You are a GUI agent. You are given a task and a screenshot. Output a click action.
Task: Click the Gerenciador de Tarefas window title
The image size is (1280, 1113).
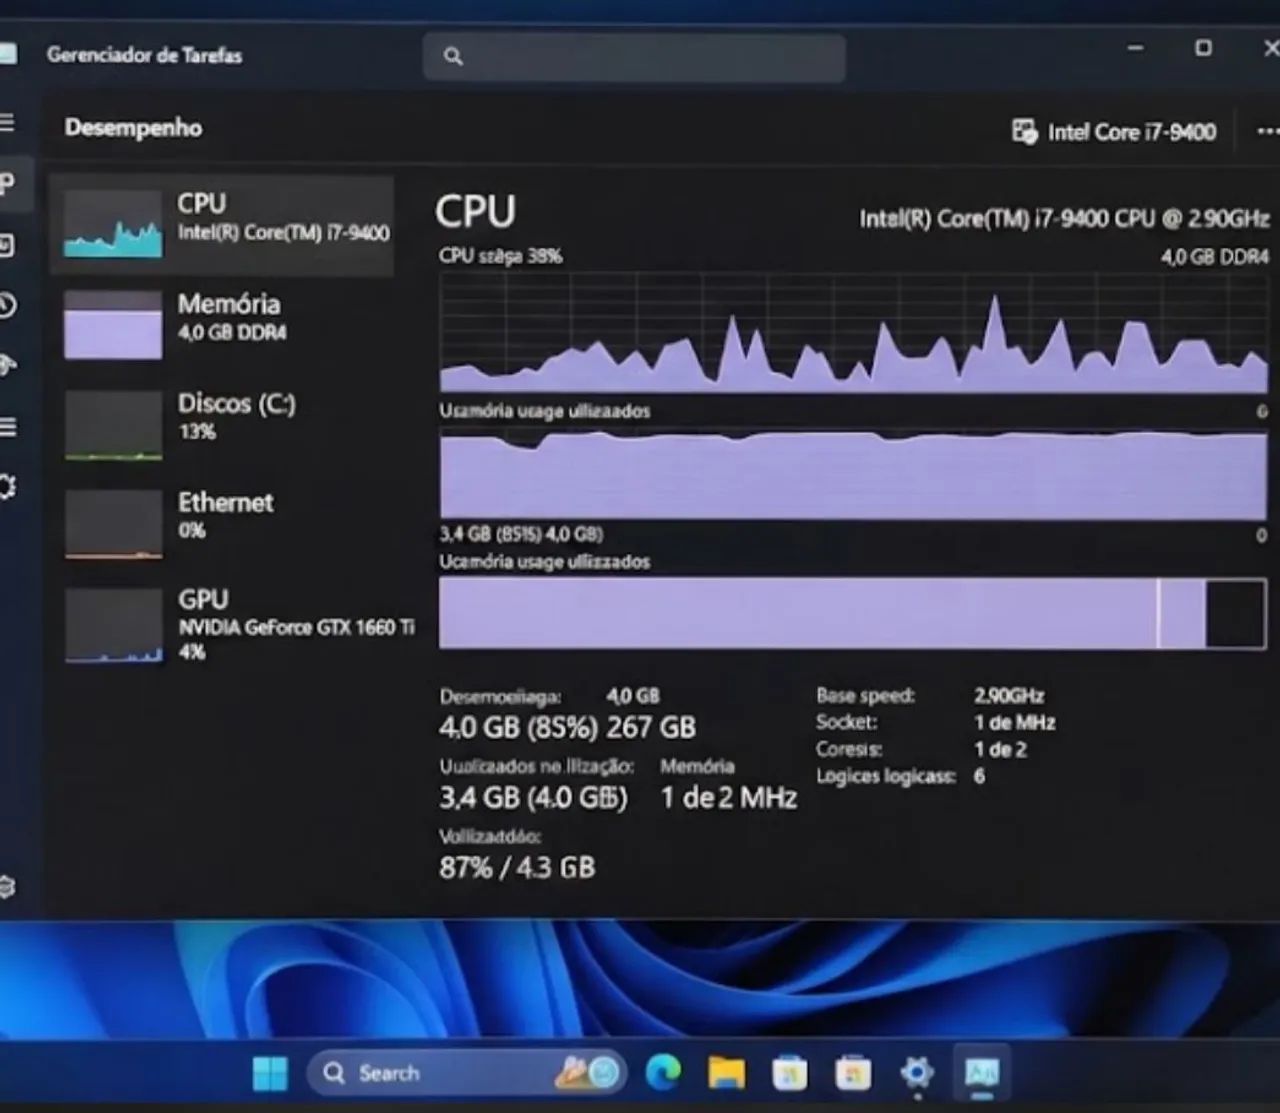pyautogui.click(x=144, y=55)
